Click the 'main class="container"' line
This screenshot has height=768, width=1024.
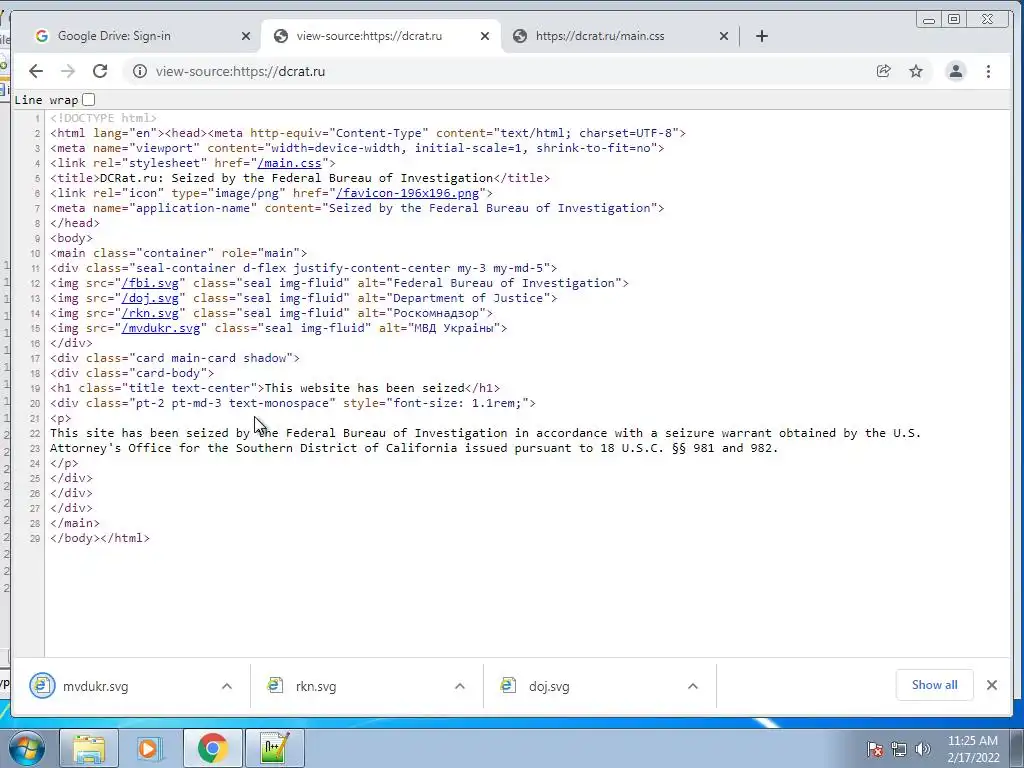pyautogui.click(x=178, y=253)
